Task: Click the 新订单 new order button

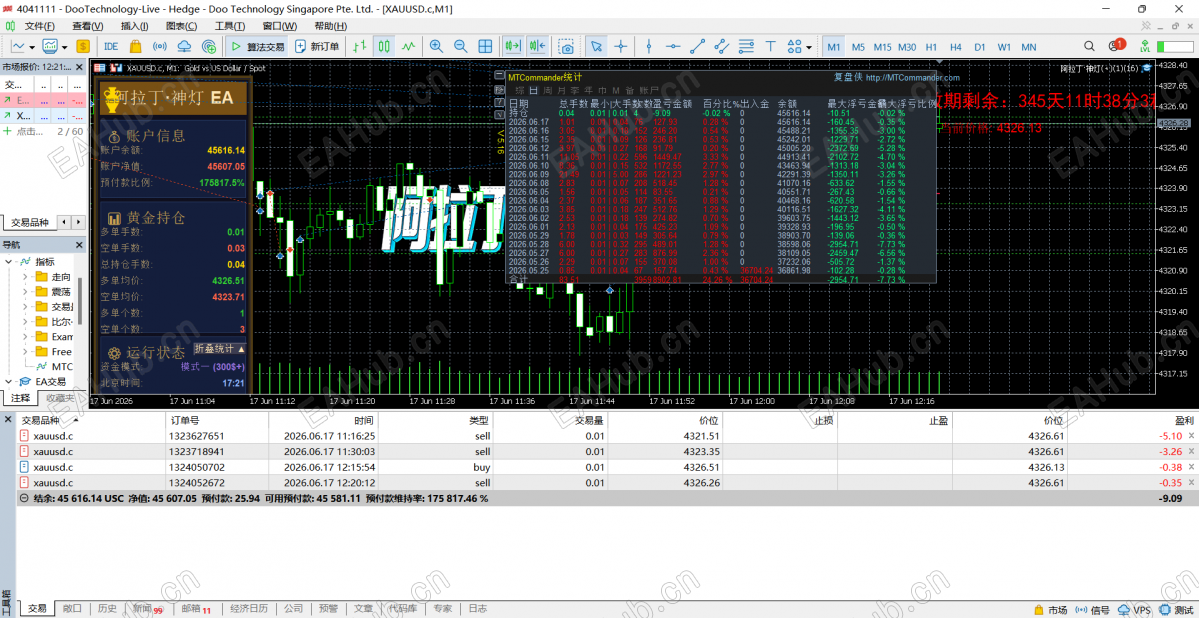Action: [x=319, y=47]
